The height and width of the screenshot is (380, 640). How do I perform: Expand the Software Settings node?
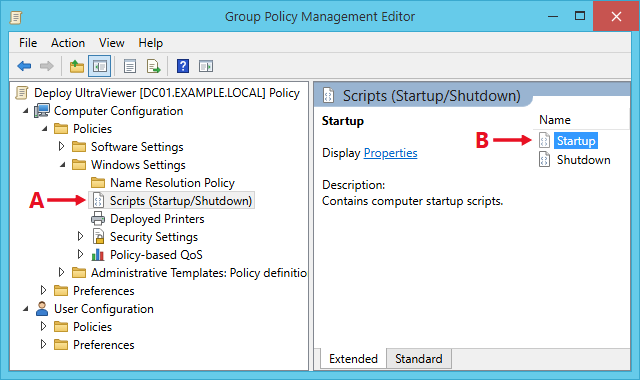click(61, 146)
